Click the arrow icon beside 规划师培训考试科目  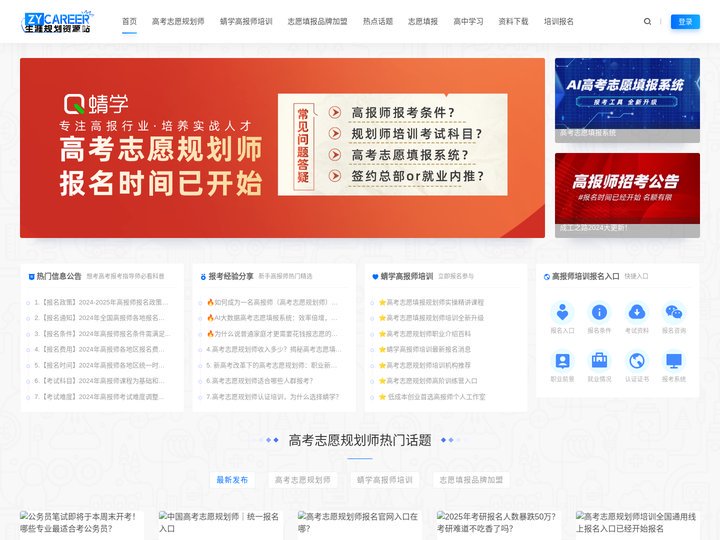click(x=335, y=134)
